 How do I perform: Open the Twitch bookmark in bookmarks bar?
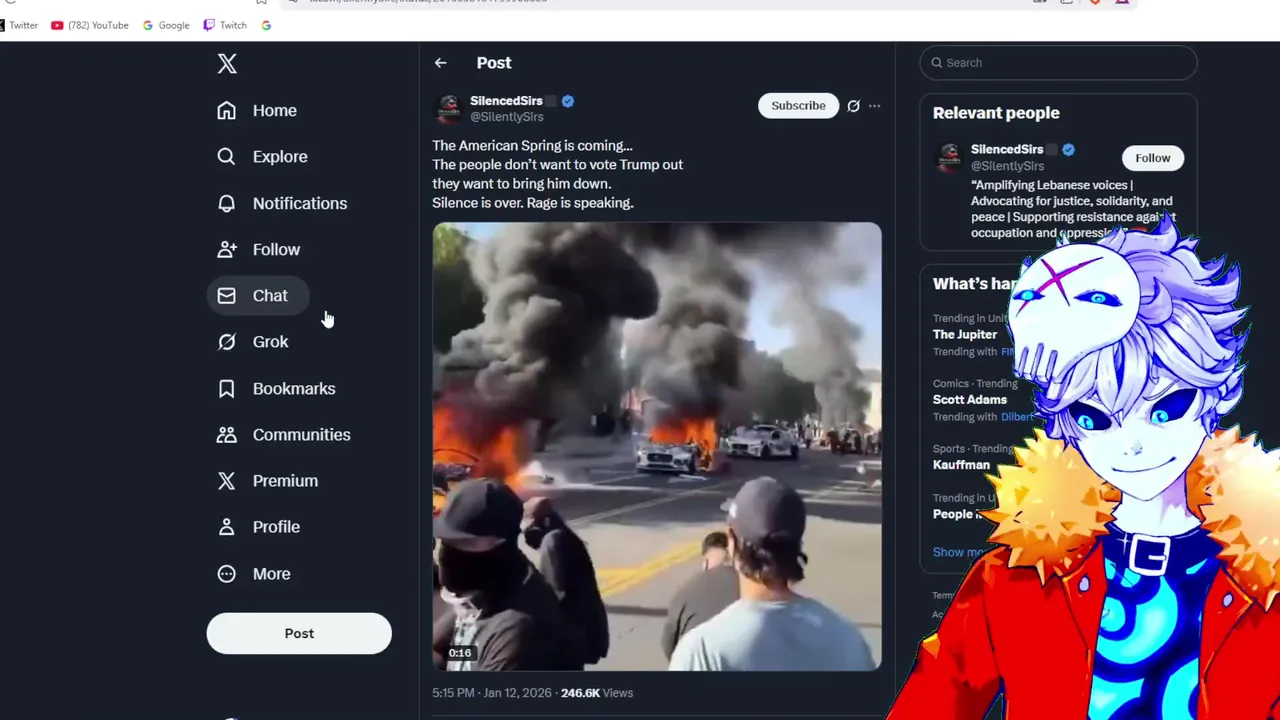pyautogui.click(x=225, y=25)
